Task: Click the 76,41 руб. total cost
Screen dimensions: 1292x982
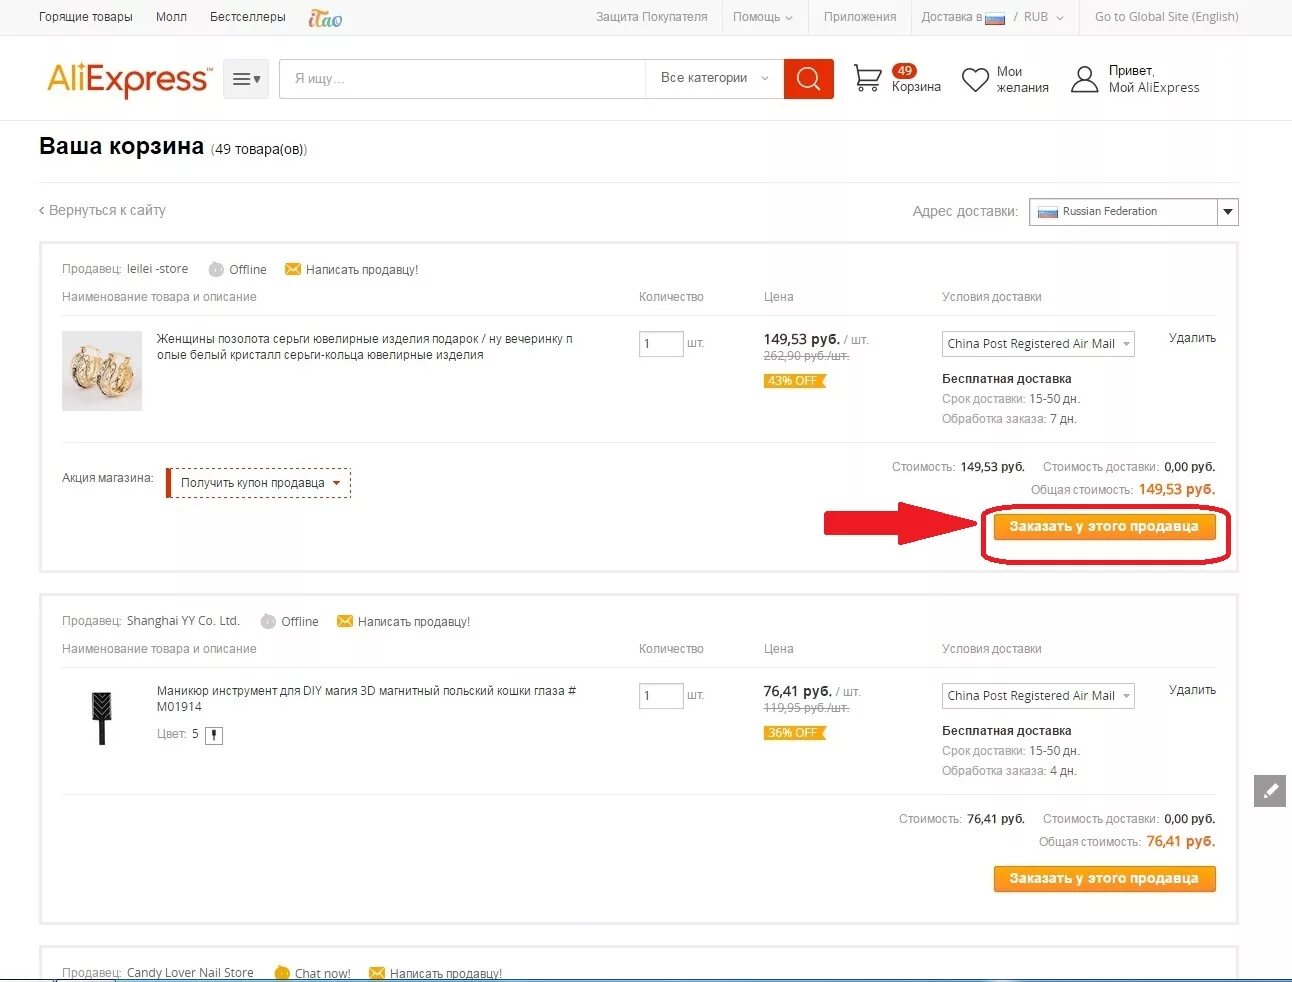Action: click(x=1181, y=842)
